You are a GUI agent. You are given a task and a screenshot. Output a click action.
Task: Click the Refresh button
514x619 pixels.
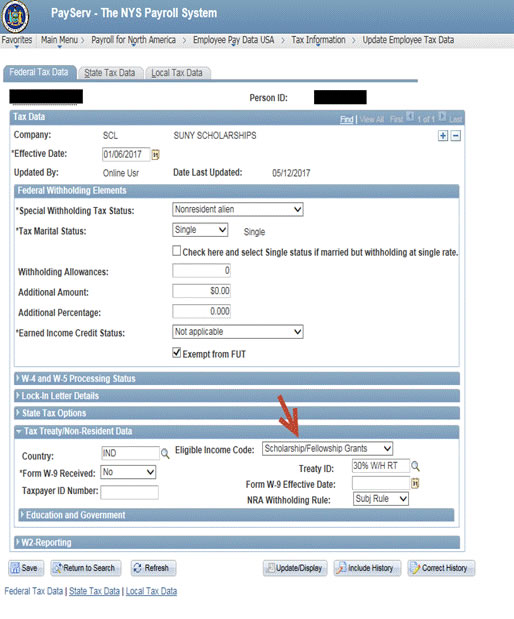(153, 568)
